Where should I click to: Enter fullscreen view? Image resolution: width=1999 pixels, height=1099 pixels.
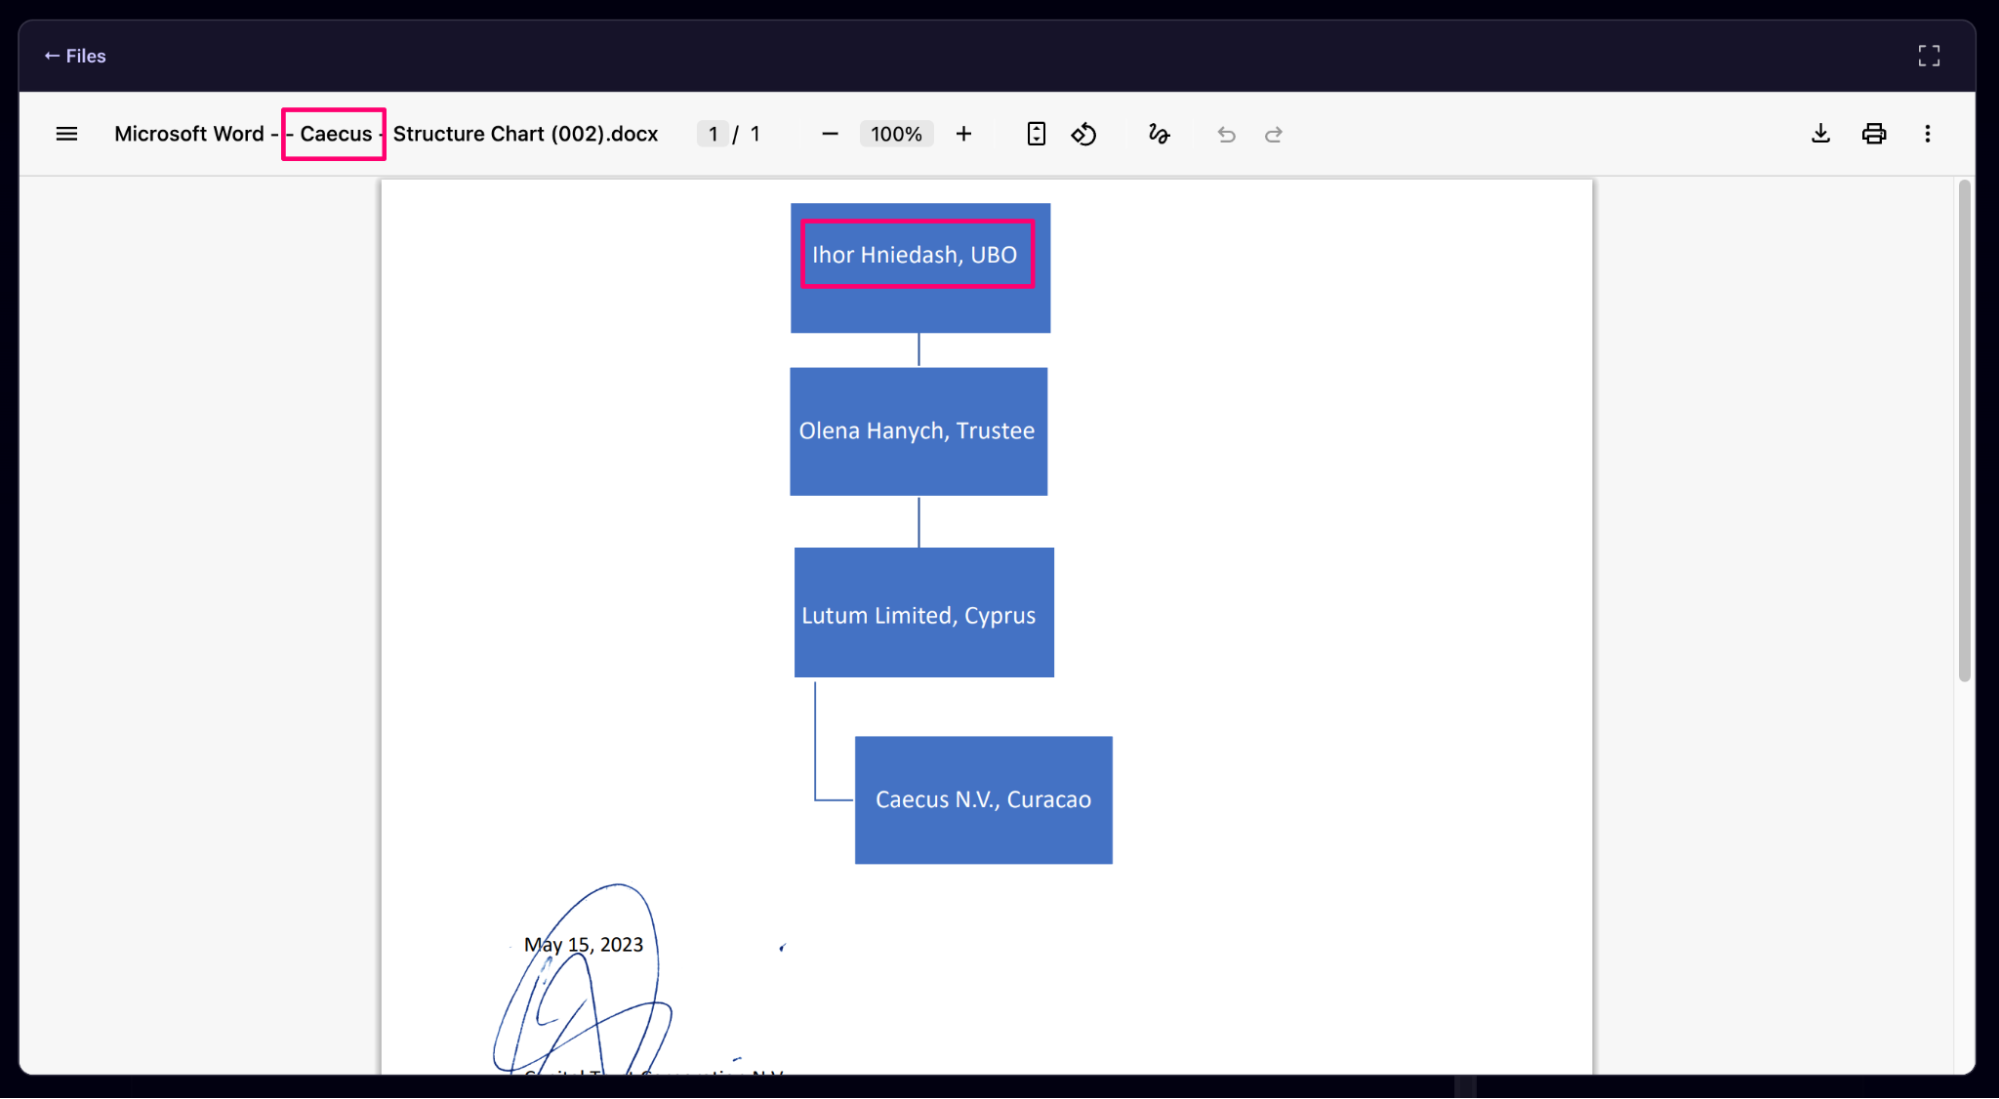[x=1929, y=56]
